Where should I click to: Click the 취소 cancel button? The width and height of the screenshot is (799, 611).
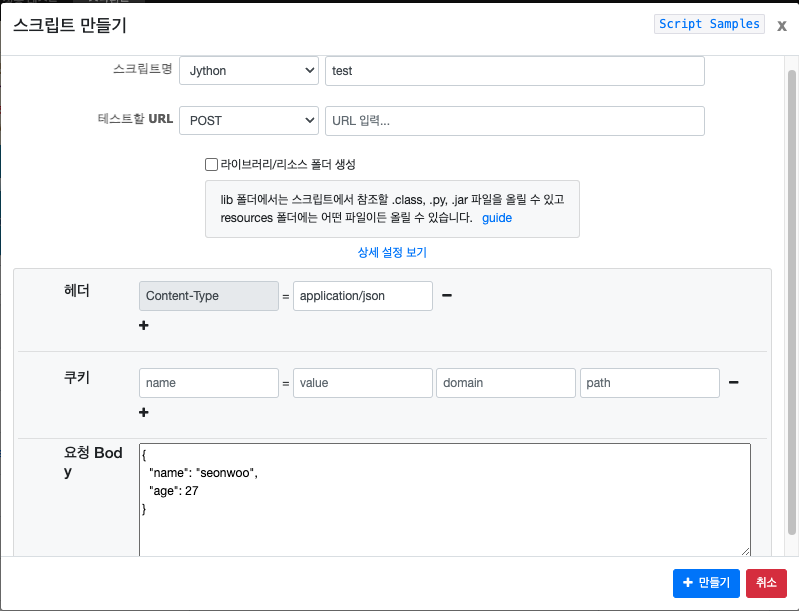(x=766, y=583)
